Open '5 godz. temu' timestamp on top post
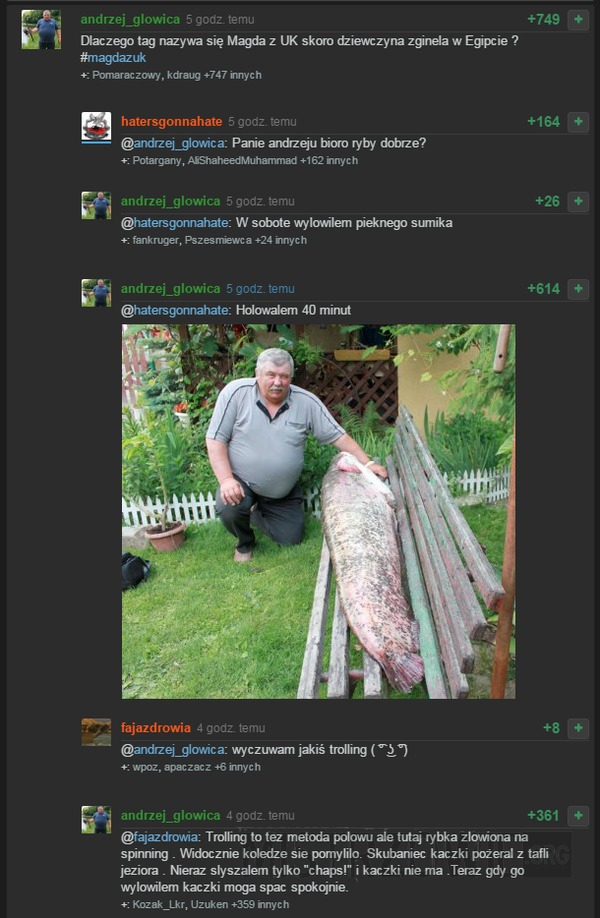Image resolution: width=600 pixels, height=918 pixels. (220, 19)
